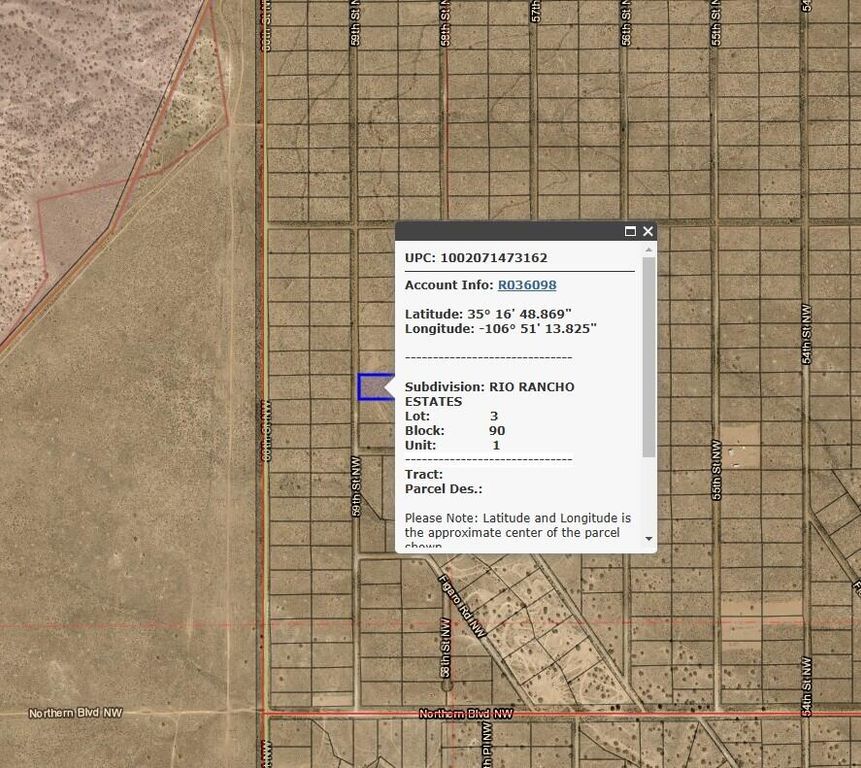The height and width of the screenshot is (768, 861).
Task: Click the 59th St NW street label
Action: pos(357,485)
